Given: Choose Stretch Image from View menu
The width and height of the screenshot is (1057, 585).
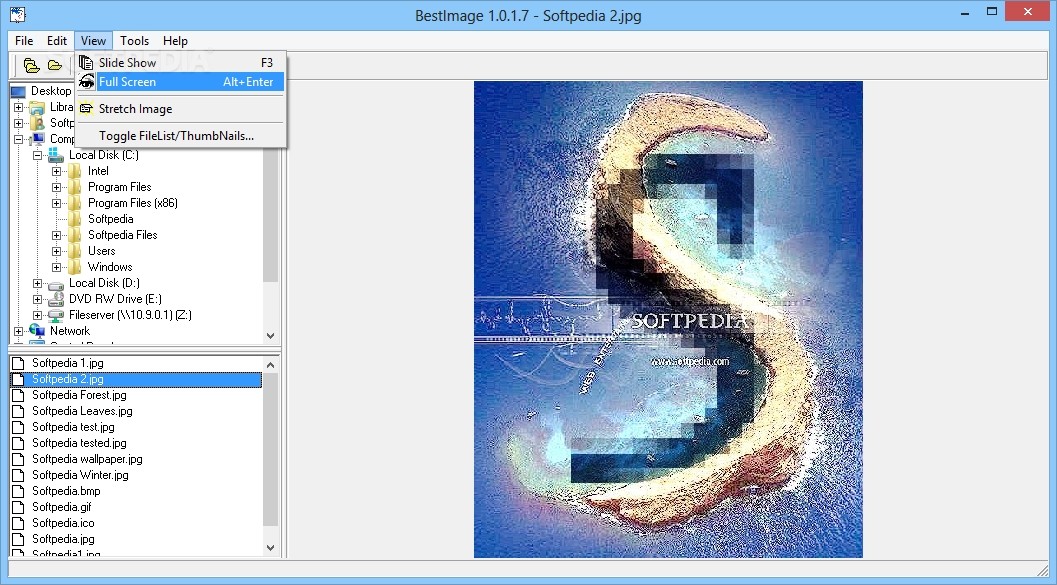Looking at the screenshot, I should [x=181, y=109].
